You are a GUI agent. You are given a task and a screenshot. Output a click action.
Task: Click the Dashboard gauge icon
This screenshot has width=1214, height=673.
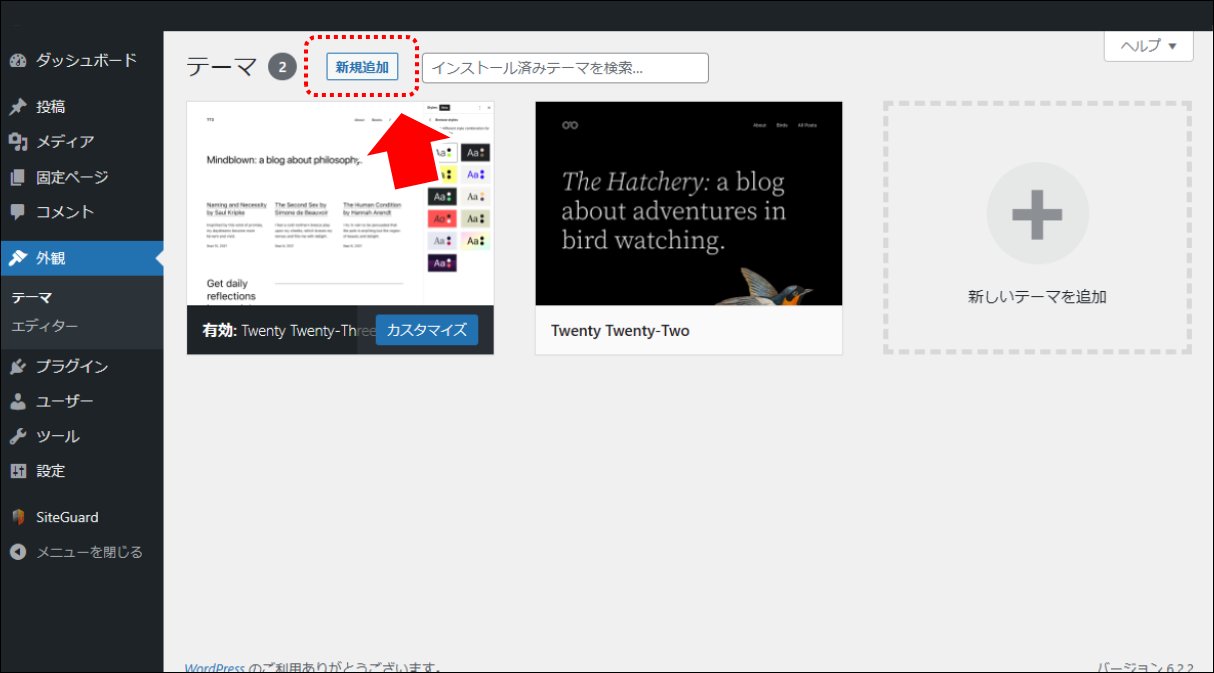[x=18, y=60]
